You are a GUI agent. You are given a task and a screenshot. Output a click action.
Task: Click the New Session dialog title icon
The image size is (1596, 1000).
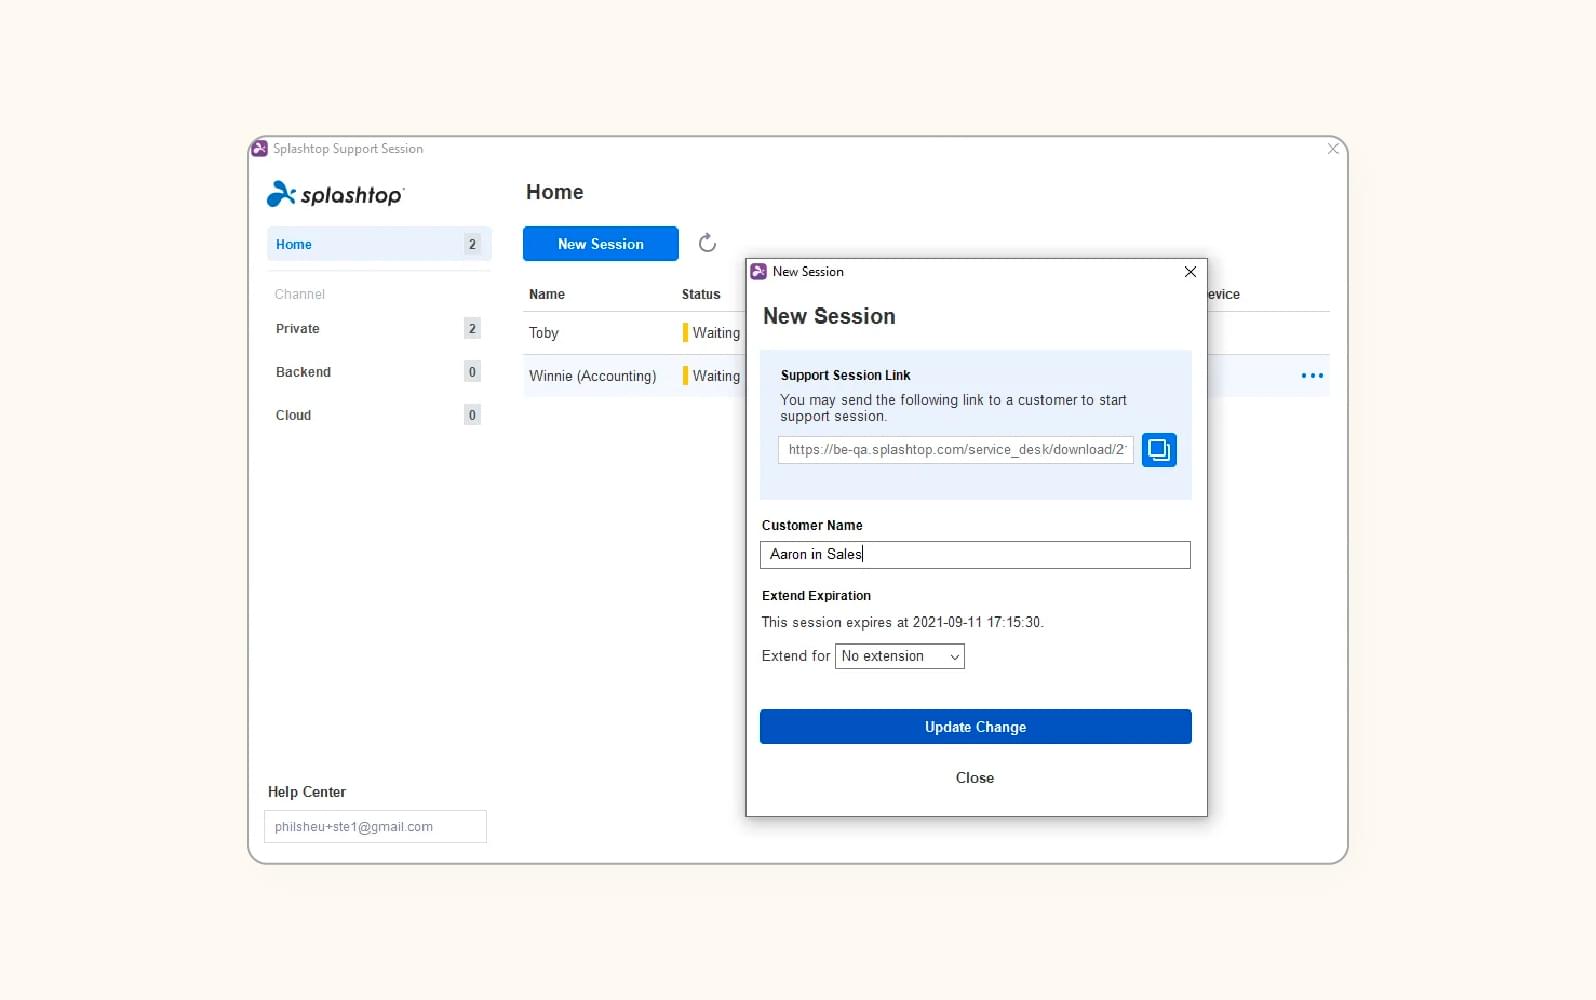point(759,272)
